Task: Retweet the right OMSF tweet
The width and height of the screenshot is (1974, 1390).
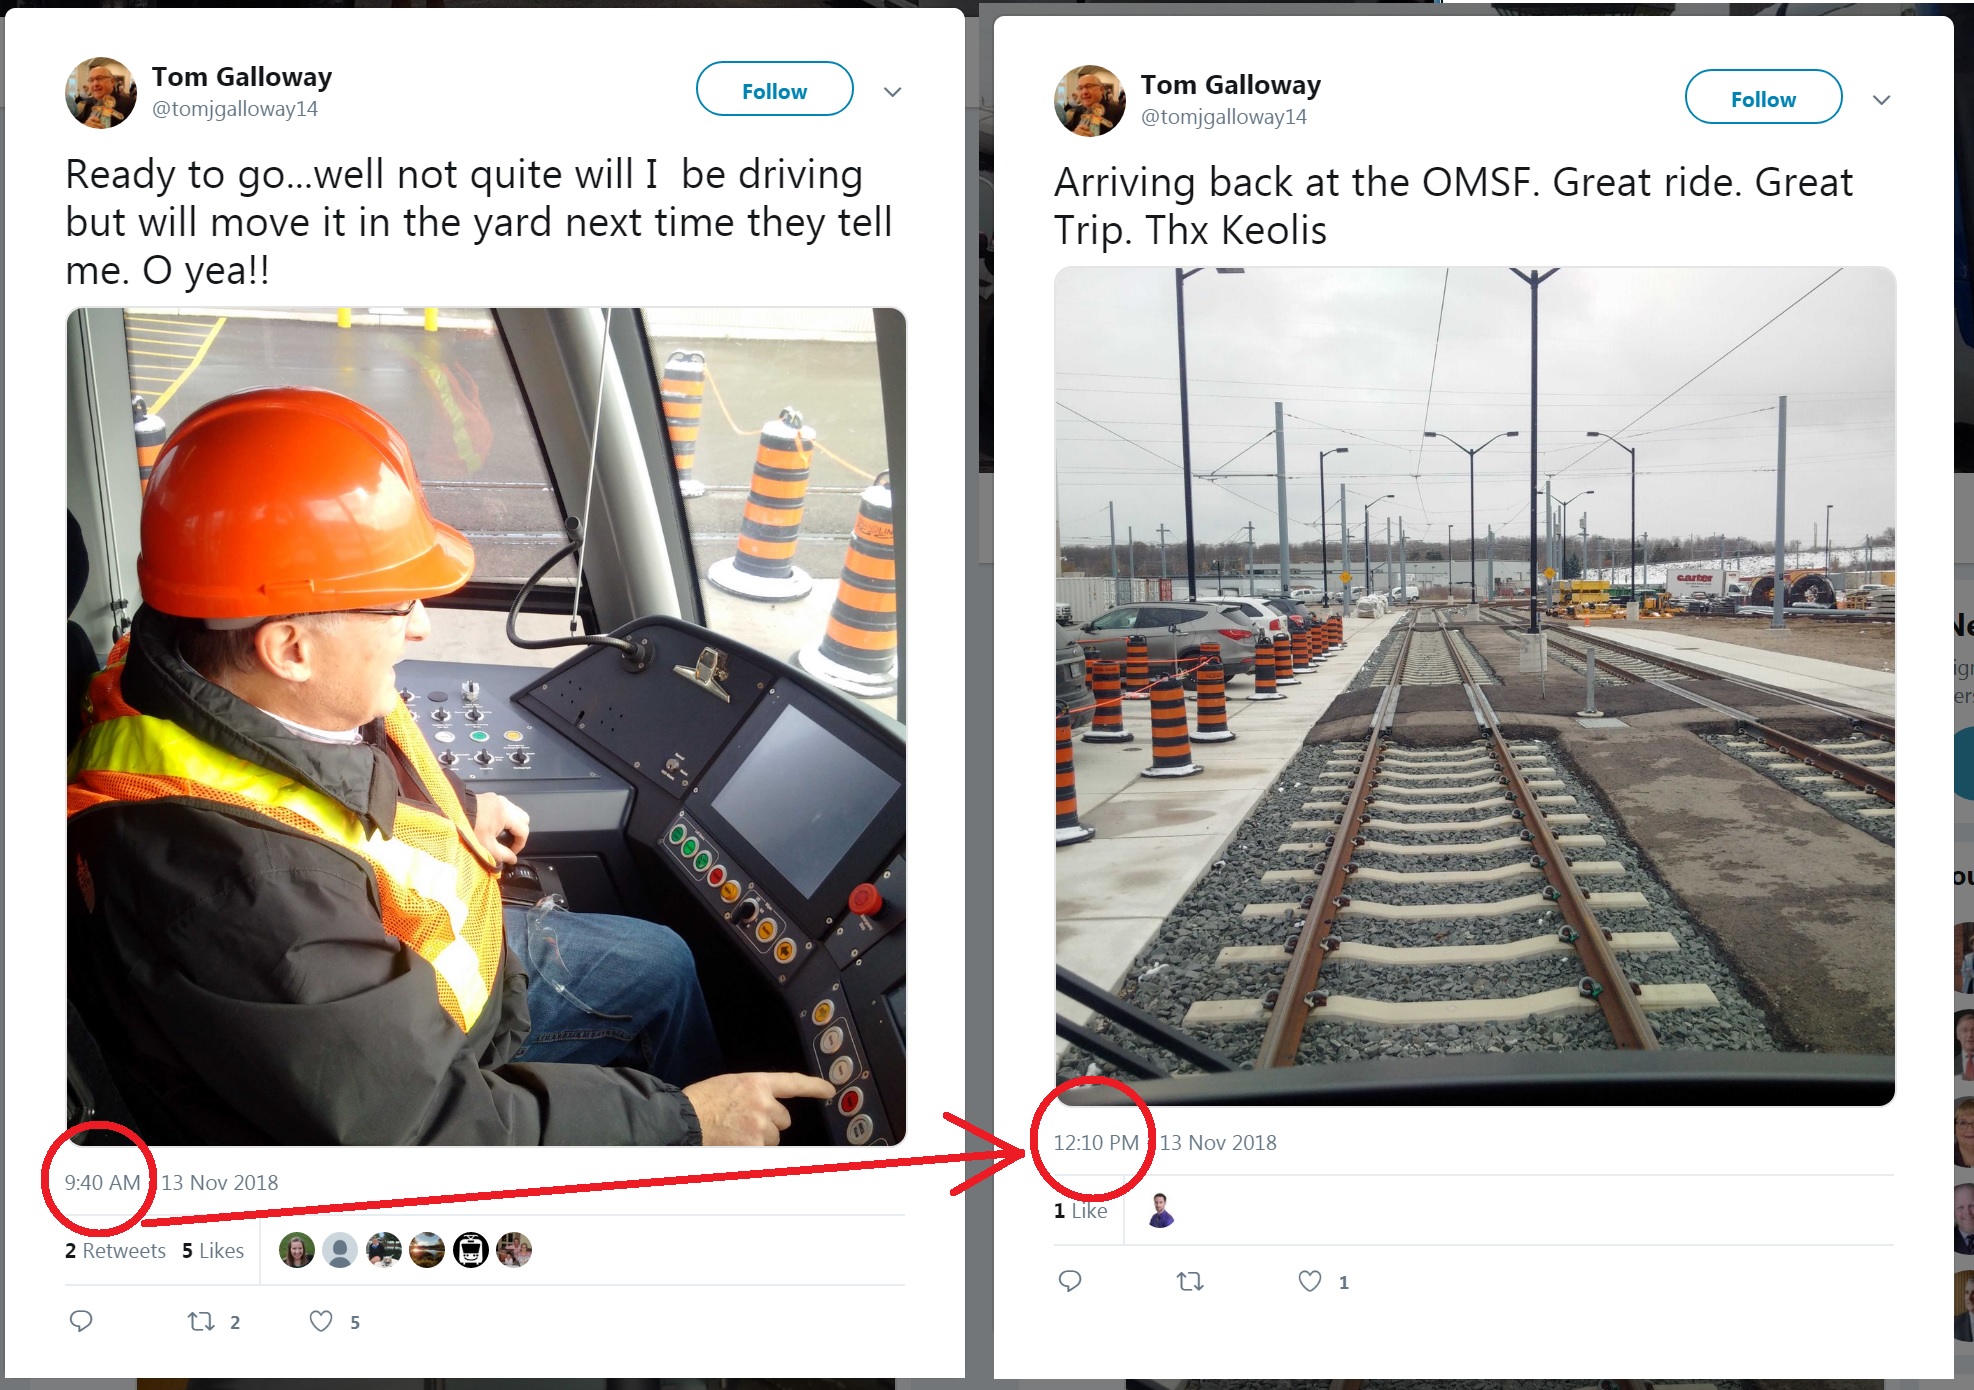Action: (x=1190, y=1281)
